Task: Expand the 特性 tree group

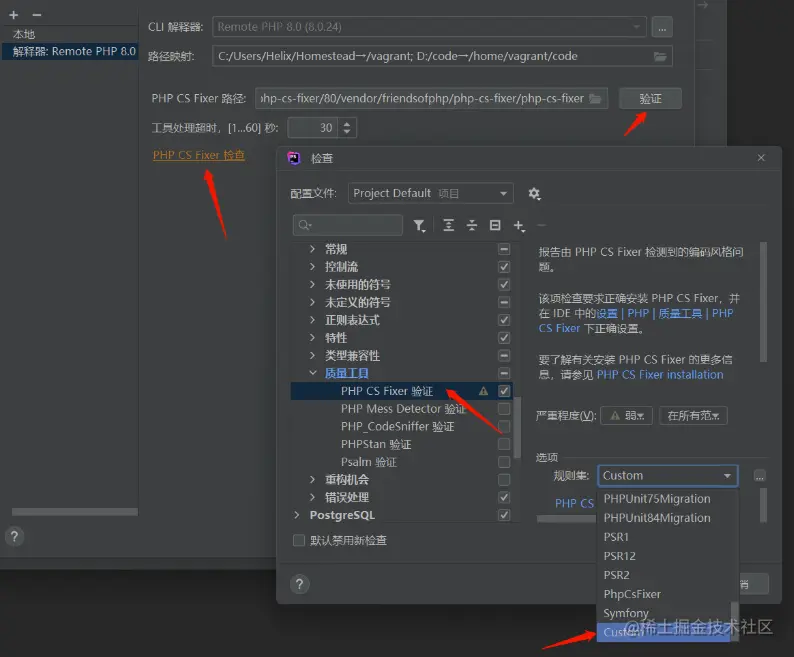Action: tap(312, 338)
